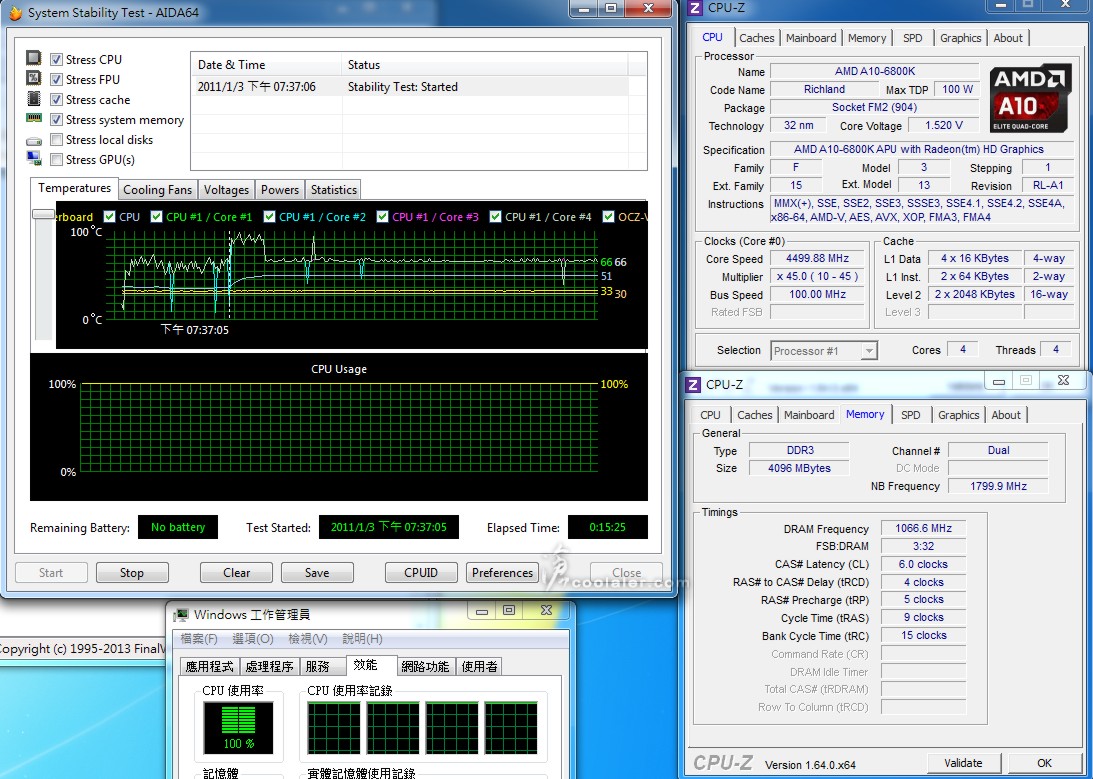Screen dimensions: 1093x779
Task: Click the chip icon beside Stress cache
Action: pos(33,98)
